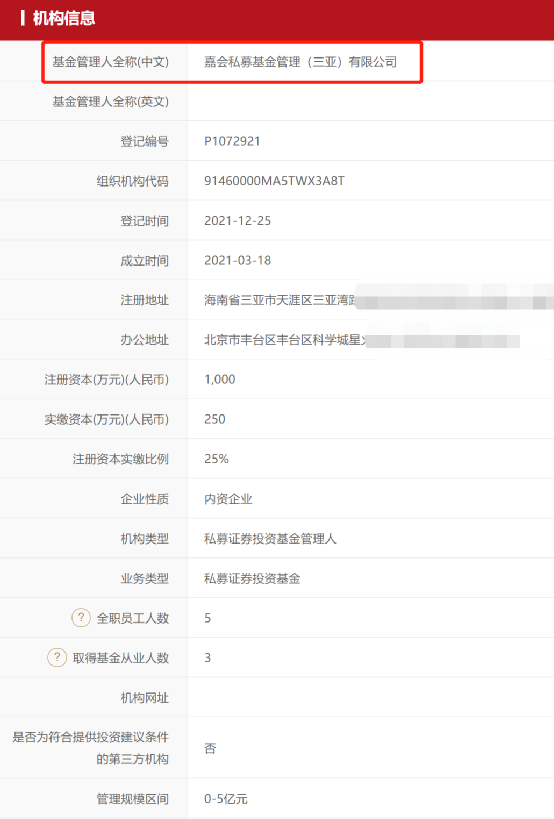Image resolution: width=554 pixels, height=819 pixels.
Task: Click the 登记时间 label
Action: (x=145, y=221)
